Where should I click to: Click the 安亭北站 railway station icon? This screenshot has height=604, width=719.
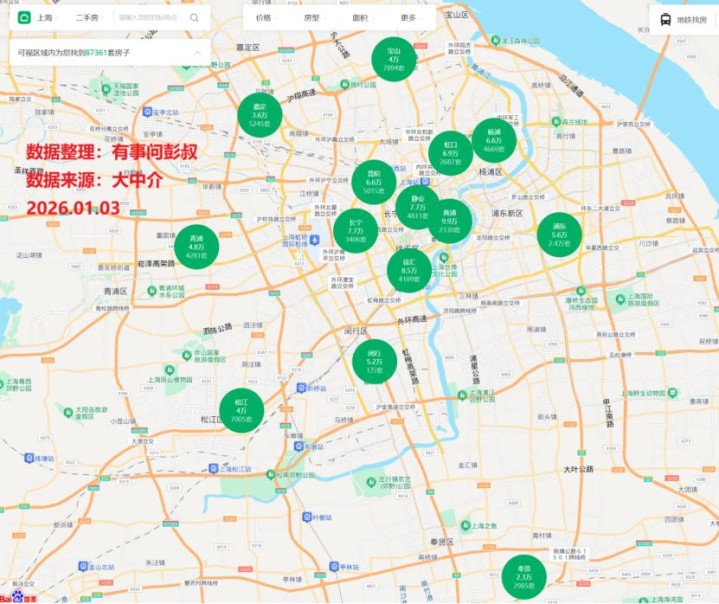pyautogui.click(x=147, y=112)
